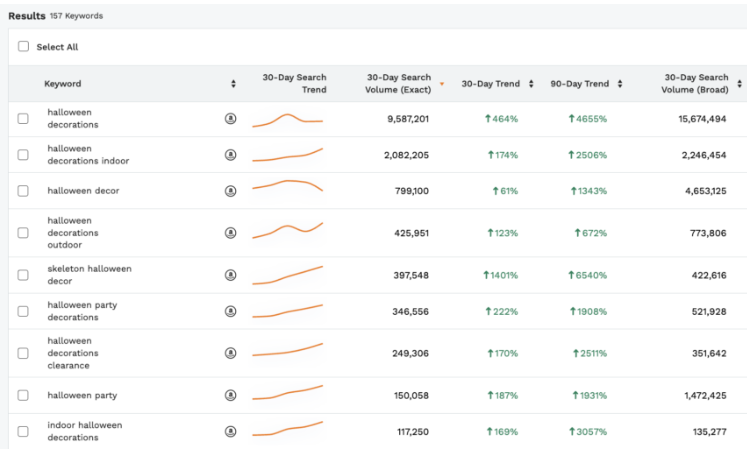Click trend sparkline for halloween decor
Image resolution: width=747 pixels, height=456 pixels.
coord(287,187)
